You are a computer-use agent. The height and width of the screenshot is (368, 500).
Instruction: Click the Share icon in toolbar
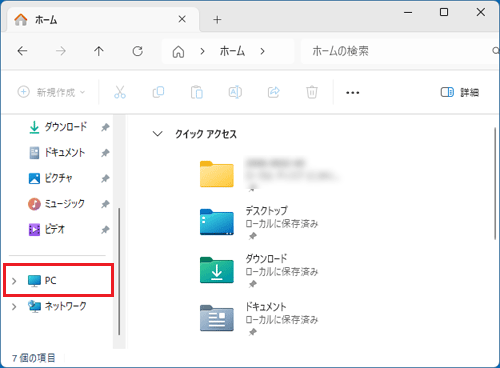tap(274, 92)
